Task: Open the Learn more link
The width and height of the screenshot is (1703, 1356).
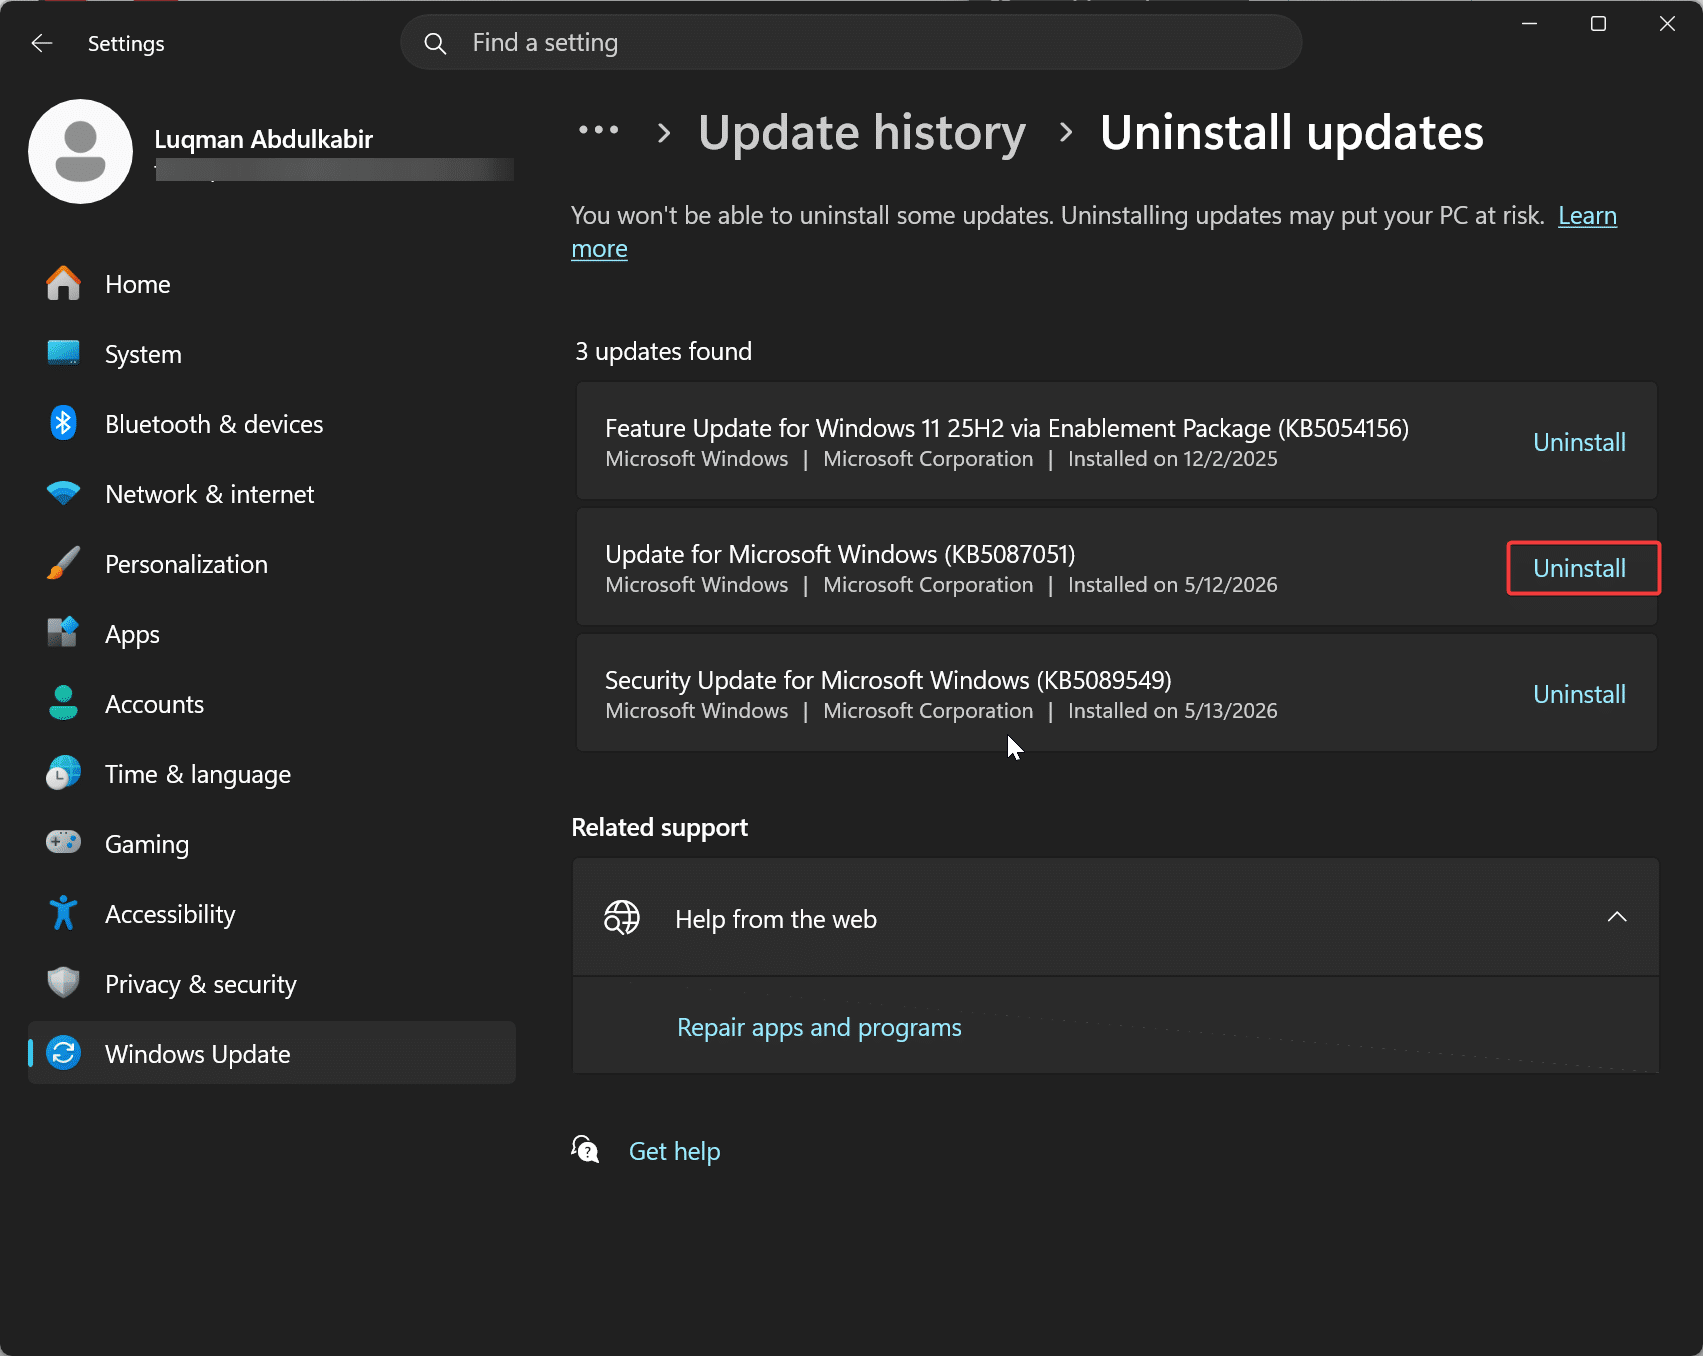Action: click(x=1587, y=216)
